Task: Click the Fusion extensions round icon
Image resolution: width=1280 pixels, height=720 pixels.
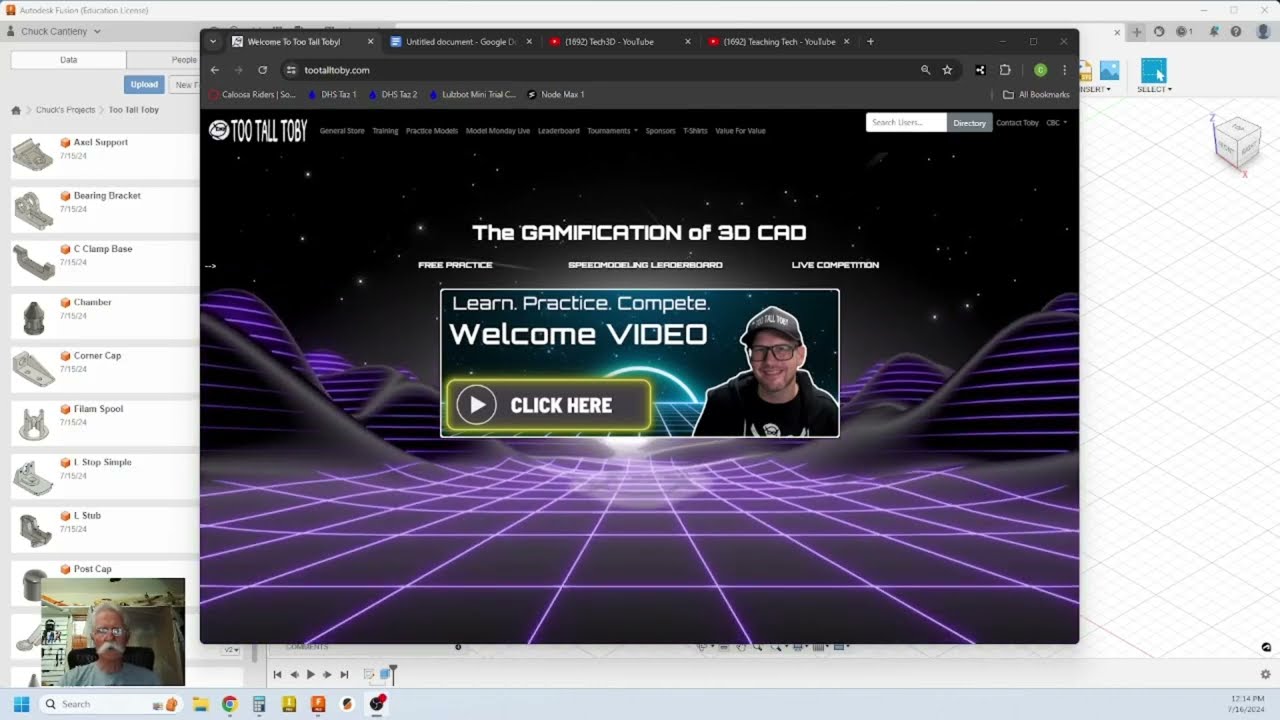Action: point(1159,32)
